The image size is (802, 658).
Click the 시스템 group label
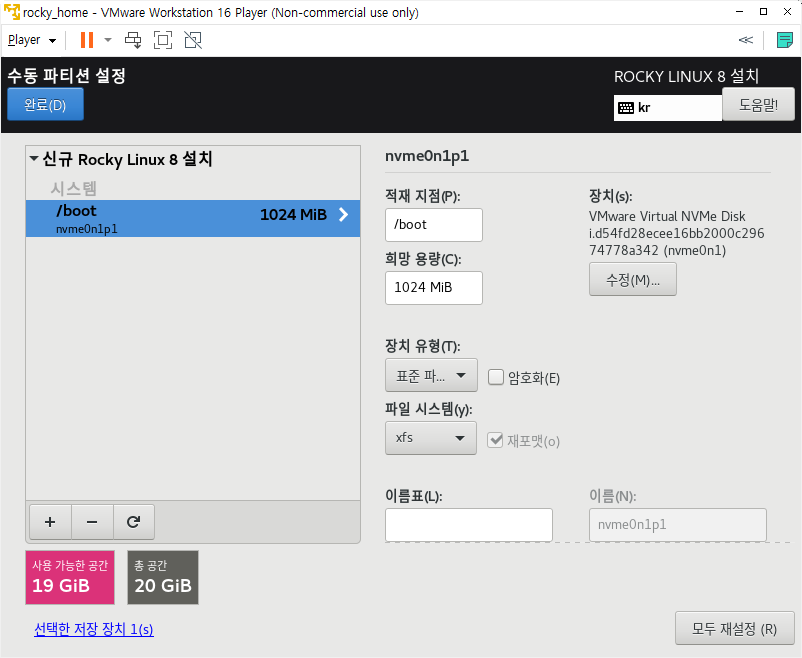pyautogui.click(x=74, y=189)
